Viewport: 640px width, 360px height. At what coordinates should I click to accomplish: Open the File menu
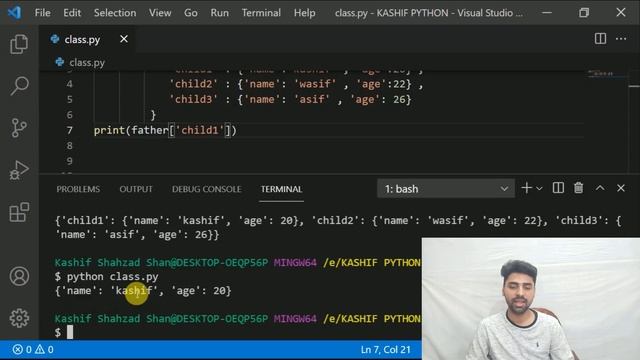pyautogui.click(x=42, y=13)
